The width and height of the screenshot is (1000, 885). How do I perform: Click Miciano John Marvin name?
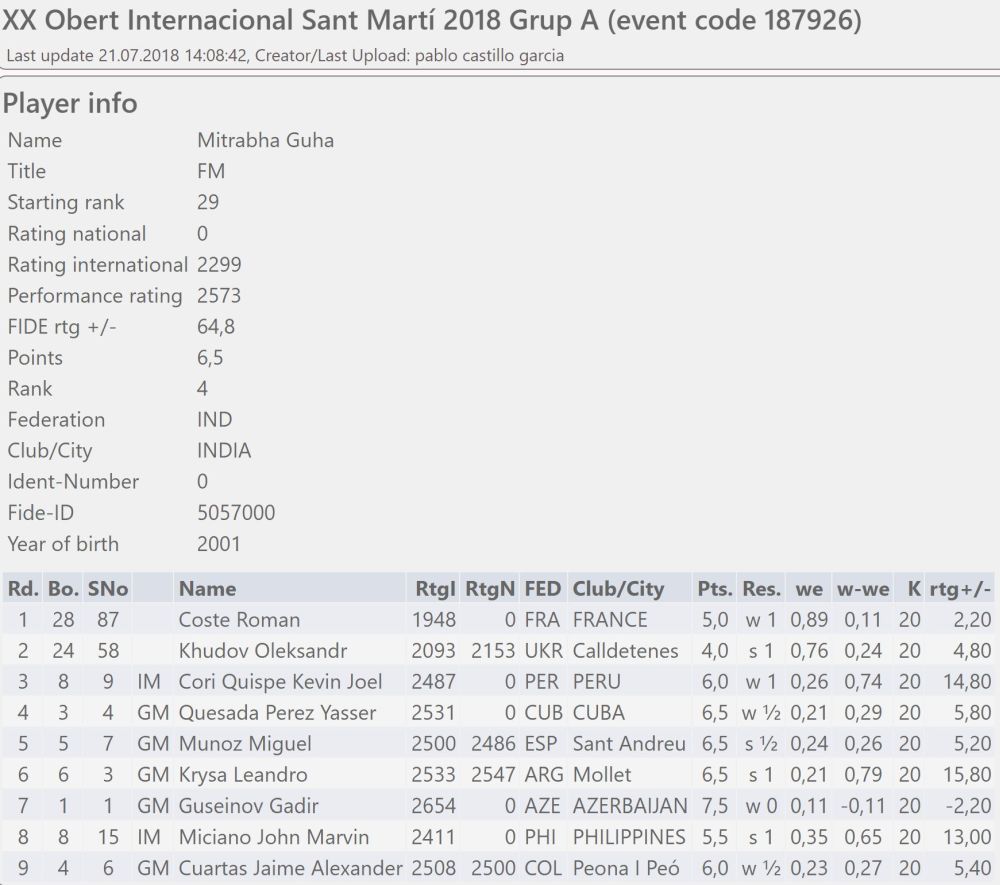[x=273, y=837]
